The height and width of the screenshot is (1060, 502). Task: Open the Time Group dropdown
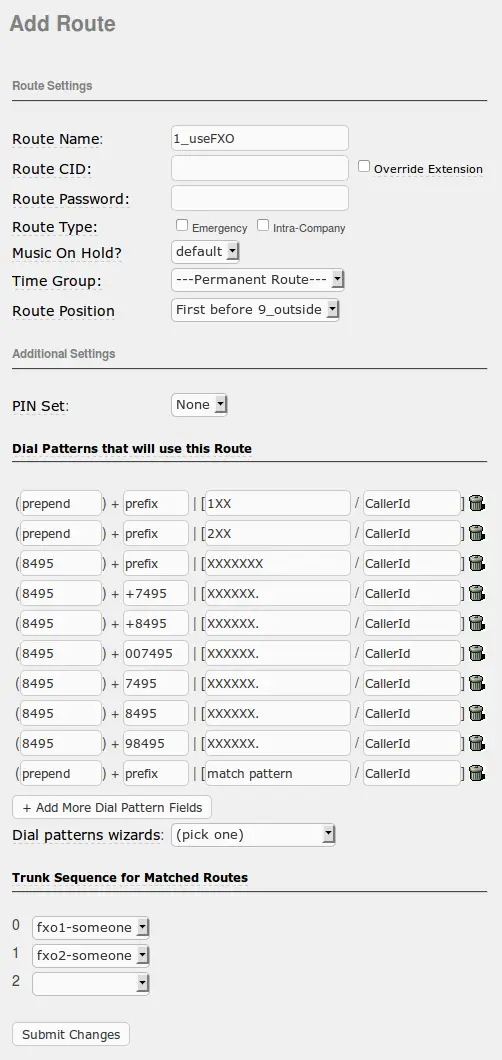pos(257,279)
